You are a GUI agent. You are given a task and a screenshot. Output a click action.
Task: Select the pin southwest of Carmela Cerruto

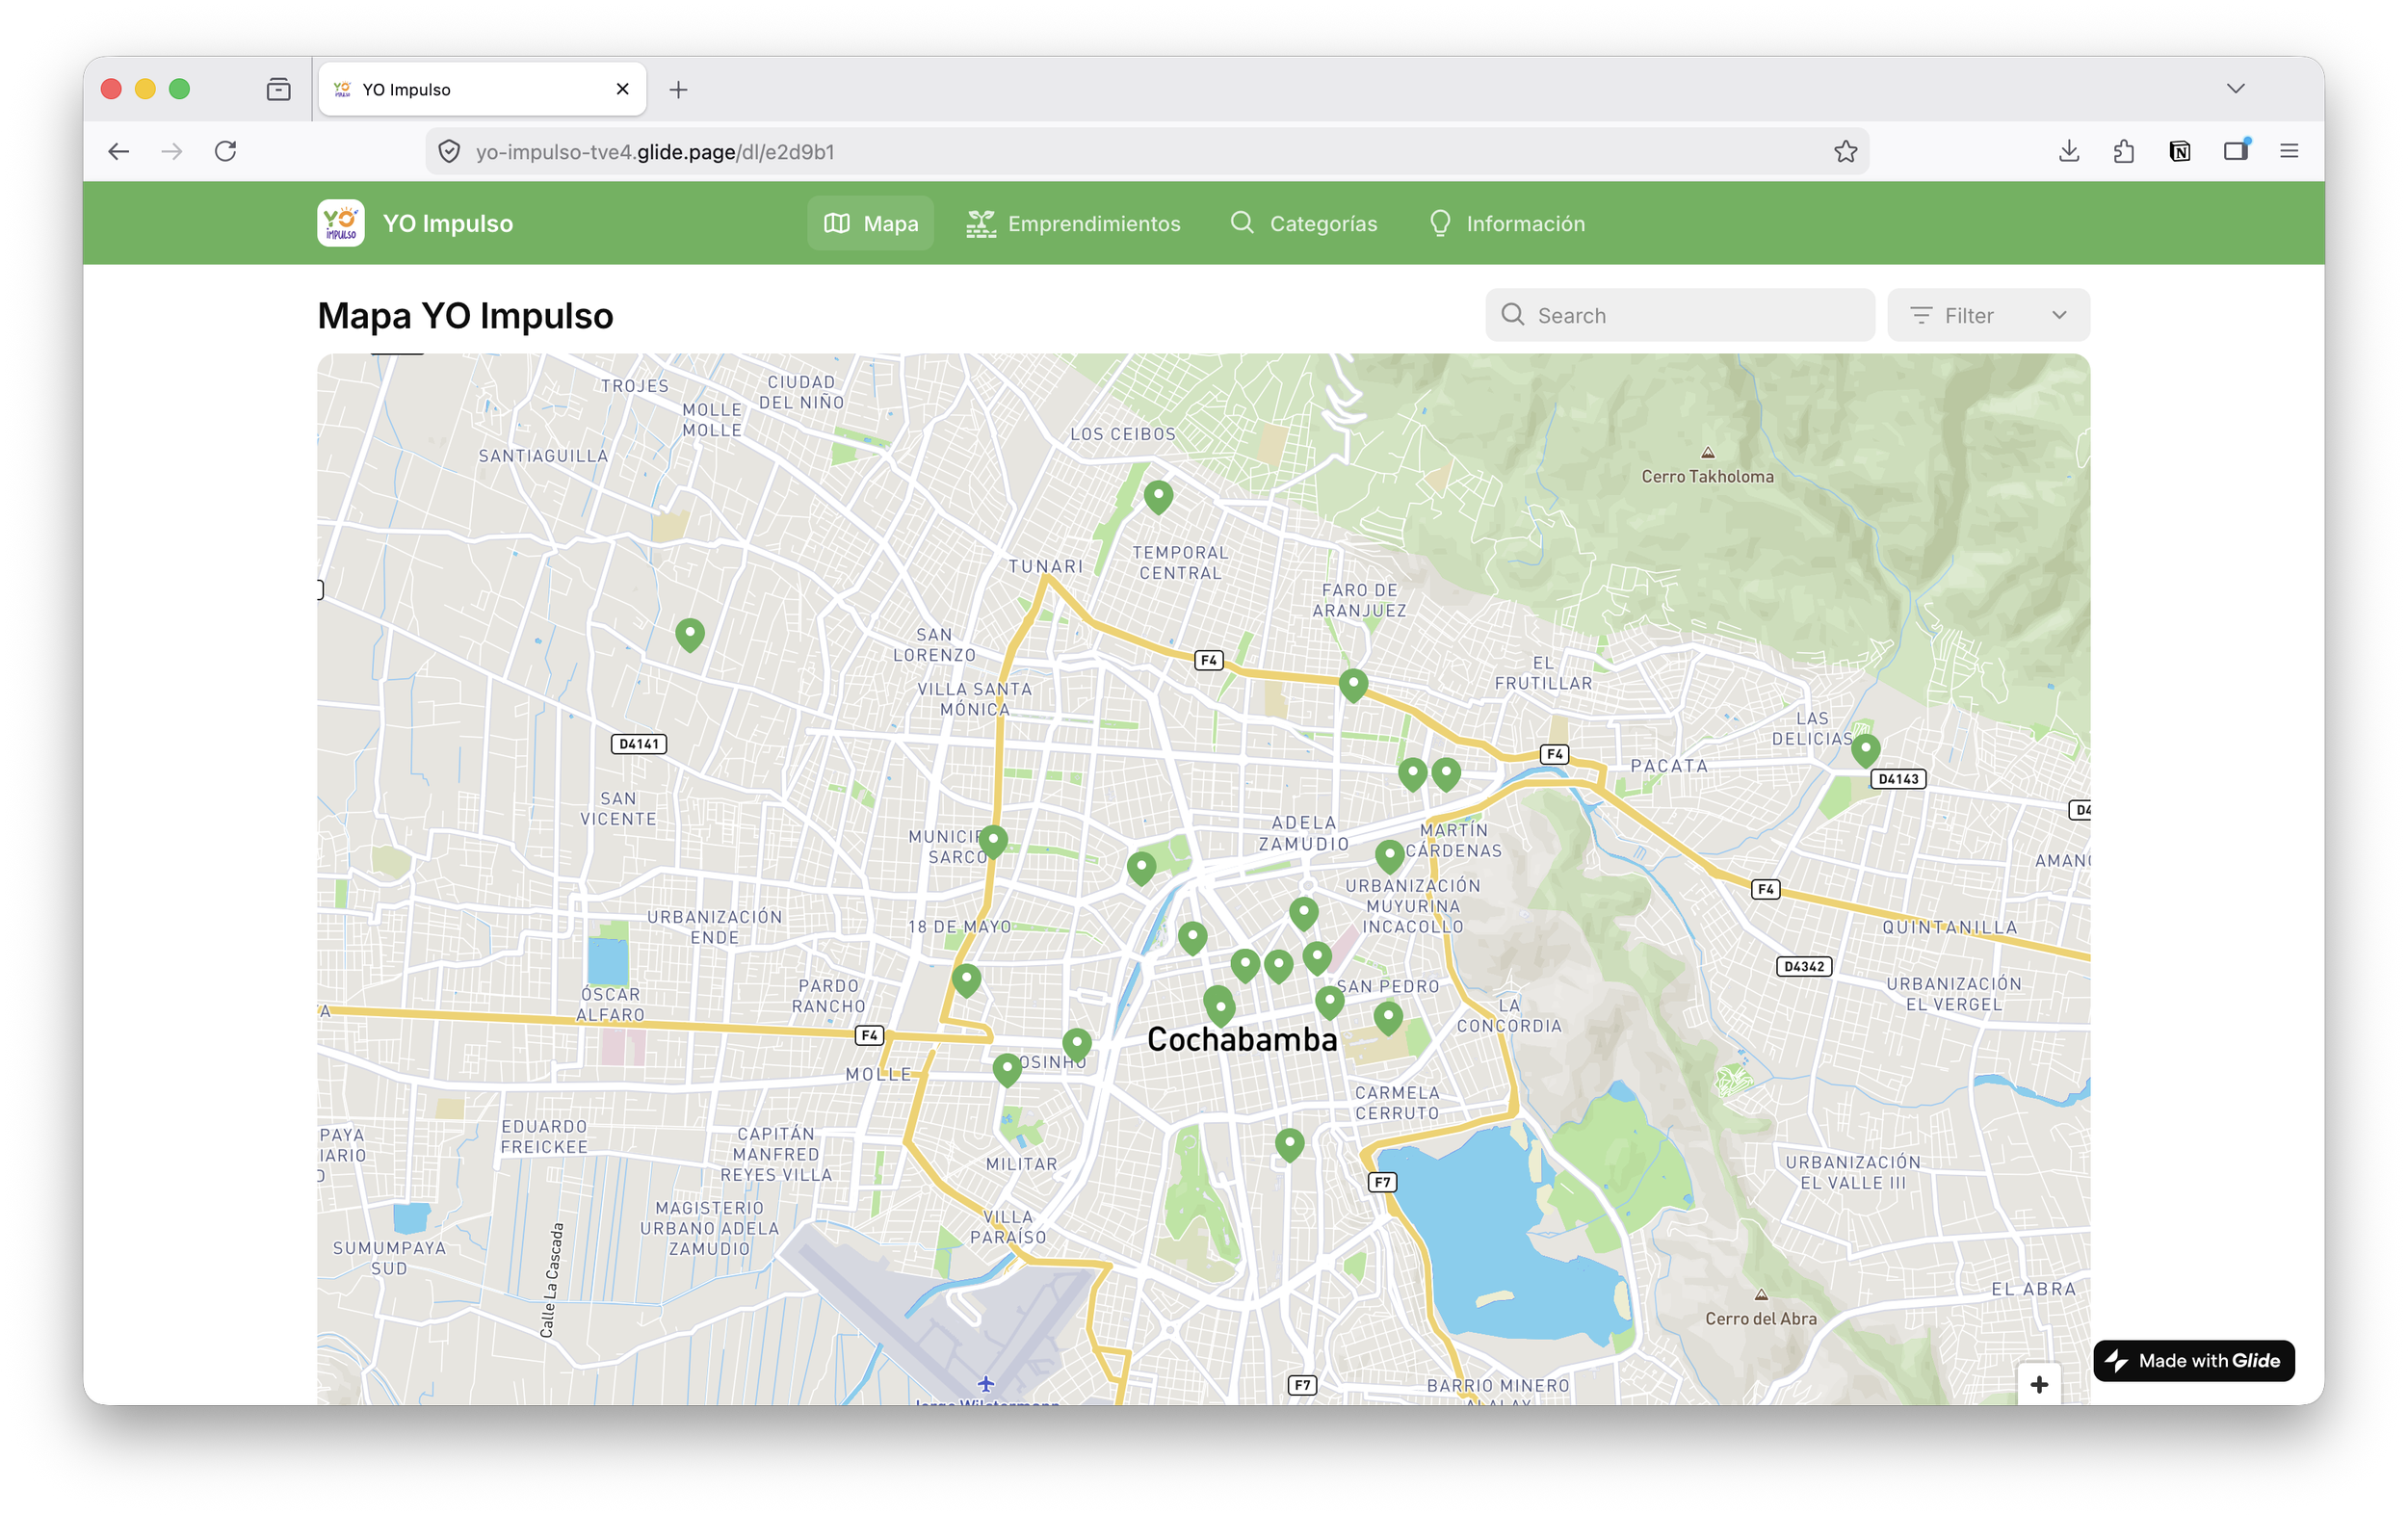pyautogui.click(x=1290, y=1144)
